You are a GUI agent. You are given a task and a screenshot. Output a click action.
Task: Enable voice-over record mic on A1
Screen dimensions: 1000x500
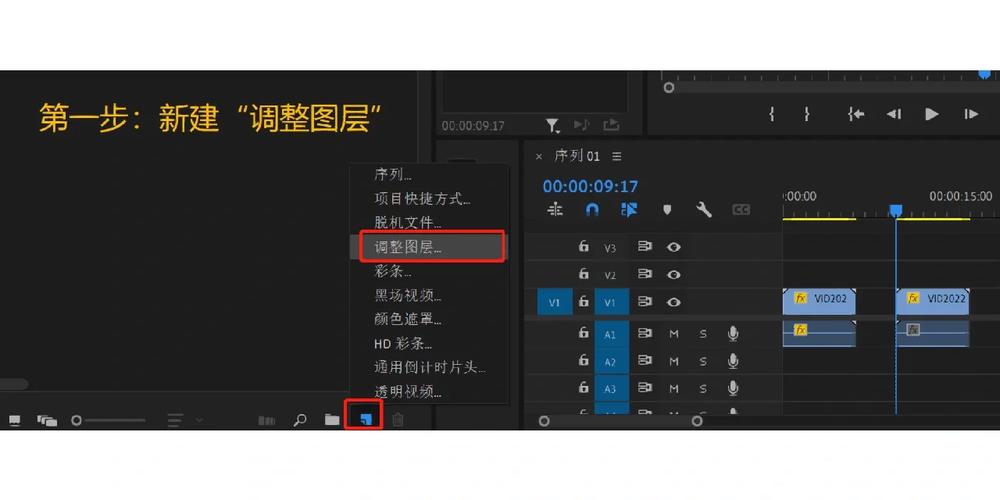tap(733, 334)
